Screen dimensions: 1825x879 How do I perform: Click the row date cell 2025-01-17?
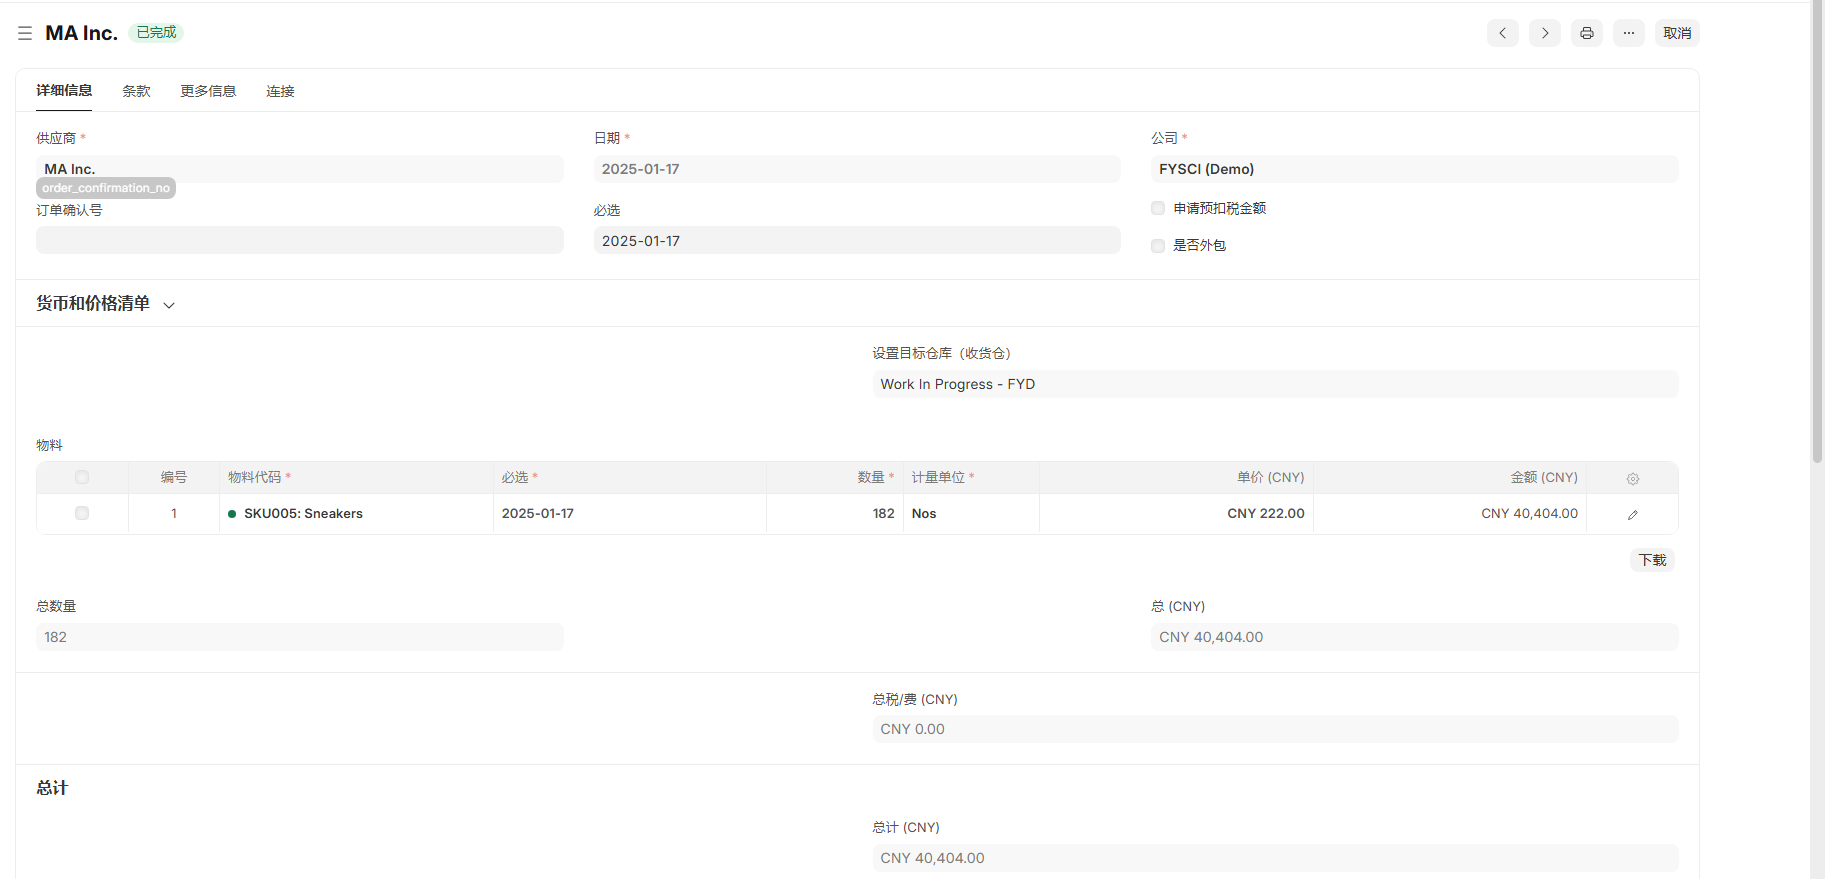pos(630,513)
